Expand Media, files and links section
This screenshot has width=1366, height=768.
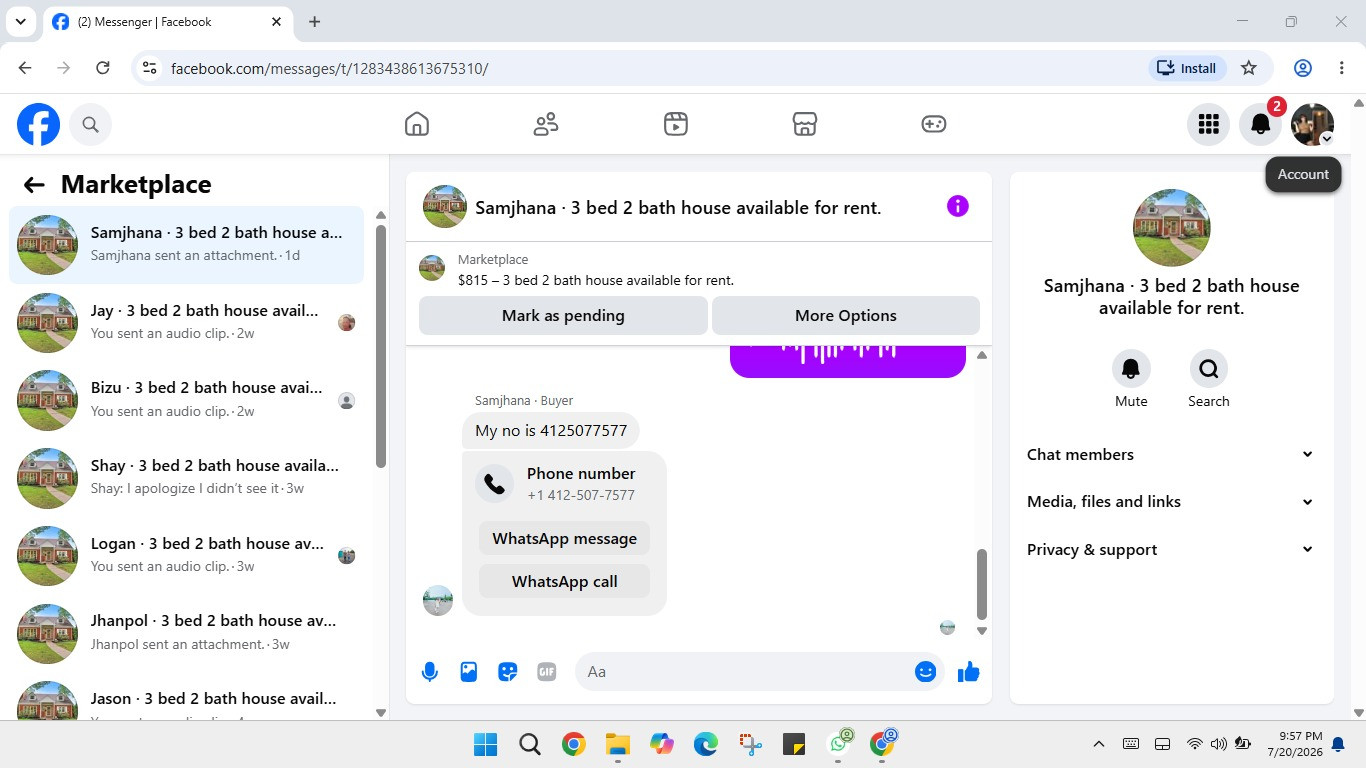(x=1170, y=502)
